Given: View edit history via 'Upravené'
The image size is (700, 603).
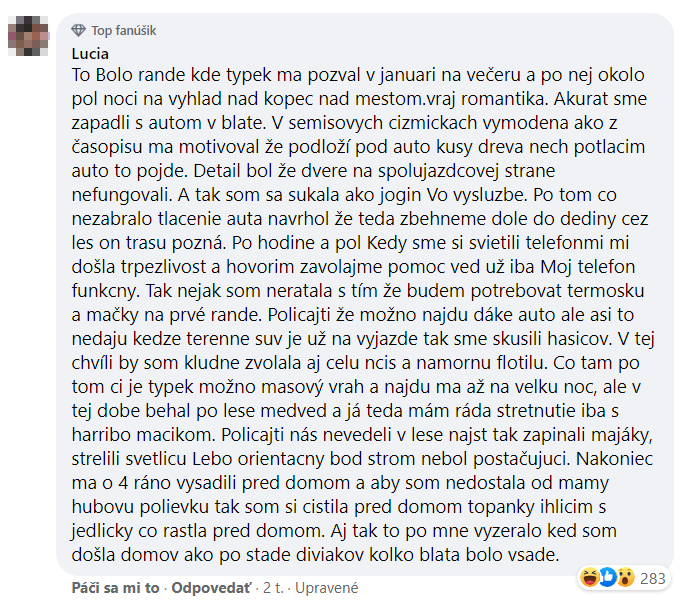Looking at the screenshot, I should pos(327,587).
